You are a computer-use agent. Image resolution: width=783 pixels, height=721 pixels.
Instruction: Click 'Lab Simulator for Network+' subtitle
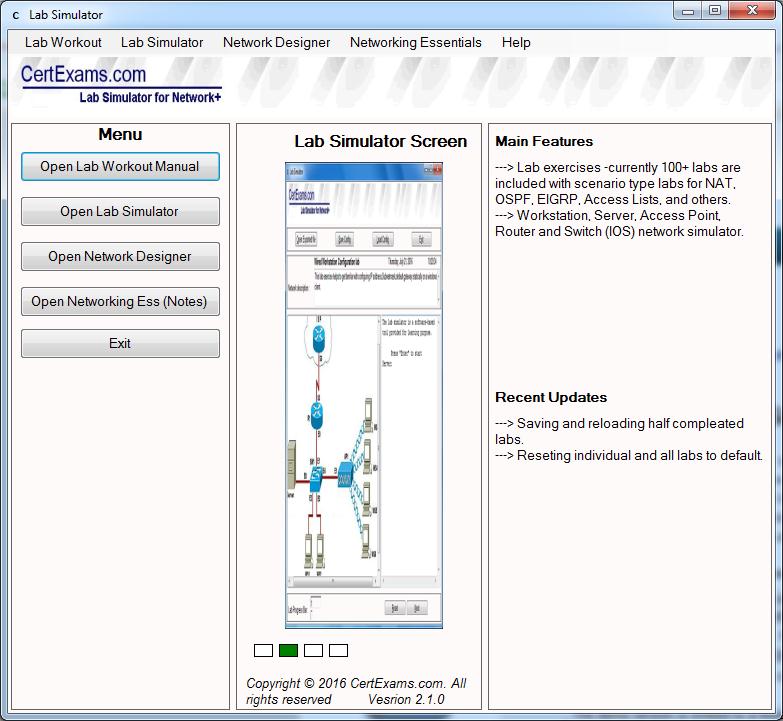coord(150,97)
